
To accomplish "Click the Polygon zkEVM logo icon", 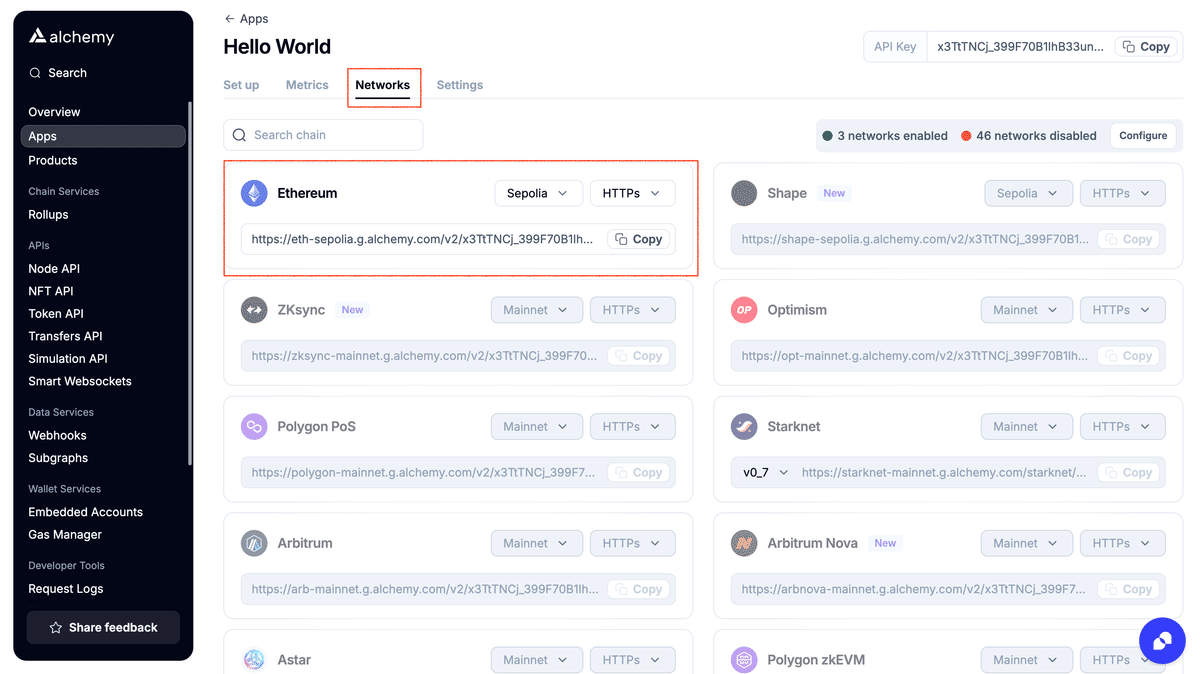I will coord(744,660).
